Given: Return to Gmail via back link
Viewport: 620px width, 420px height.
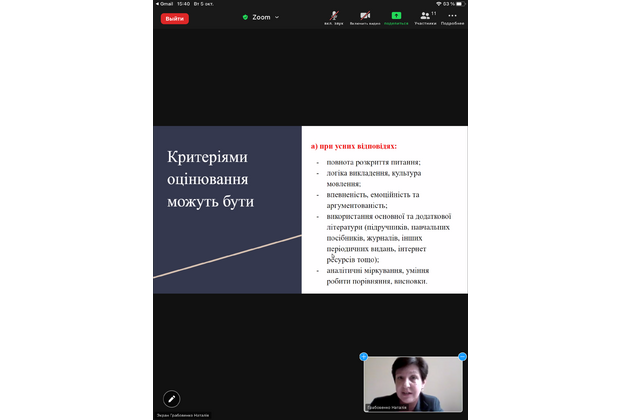Looking at the screenshot, I should tap(165, 3).
